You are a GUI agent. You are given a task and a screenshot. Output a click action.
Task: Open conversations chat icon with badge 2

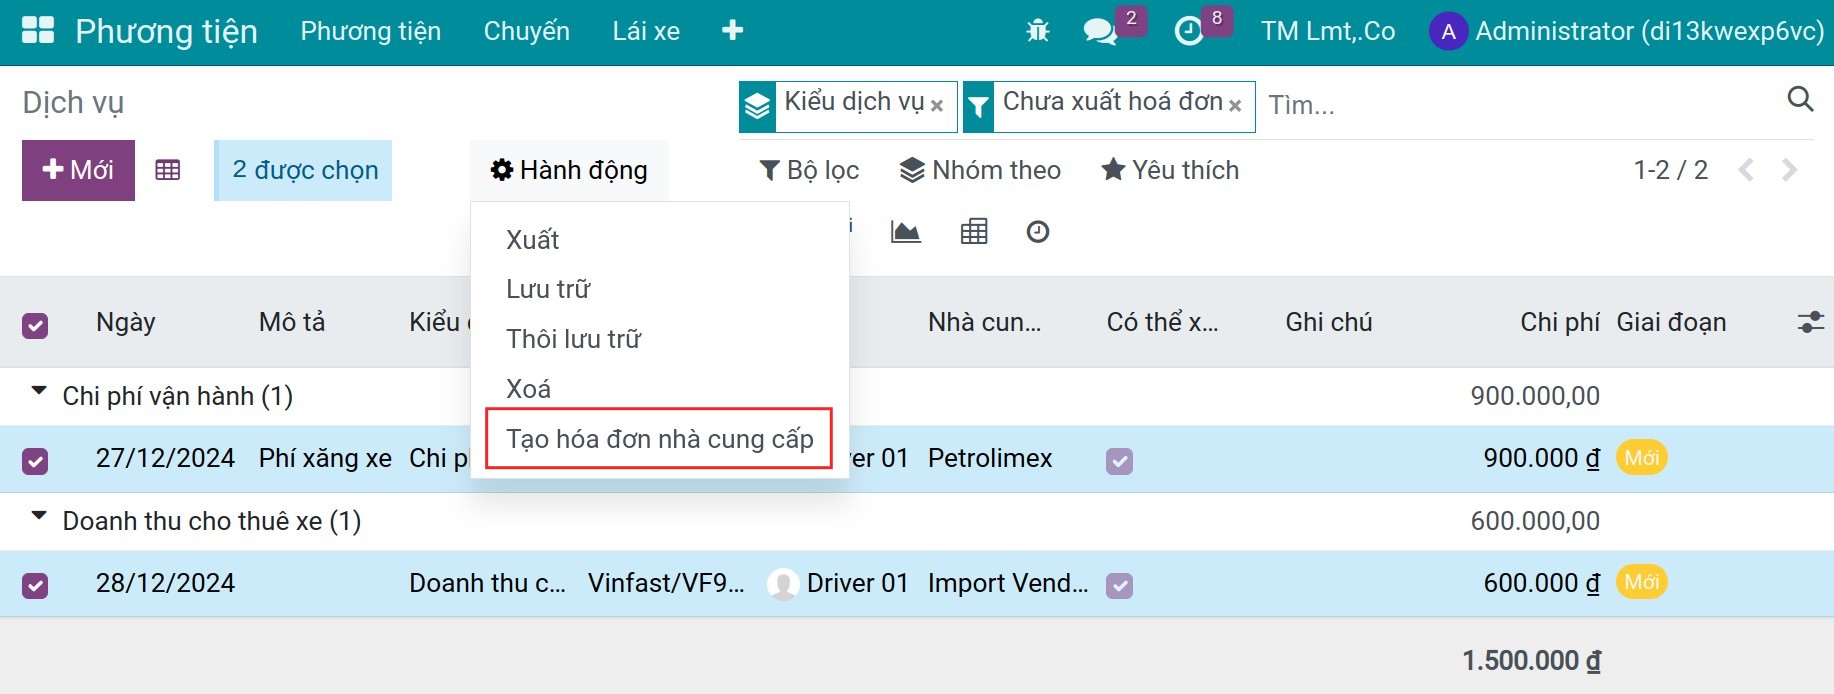1101,31
